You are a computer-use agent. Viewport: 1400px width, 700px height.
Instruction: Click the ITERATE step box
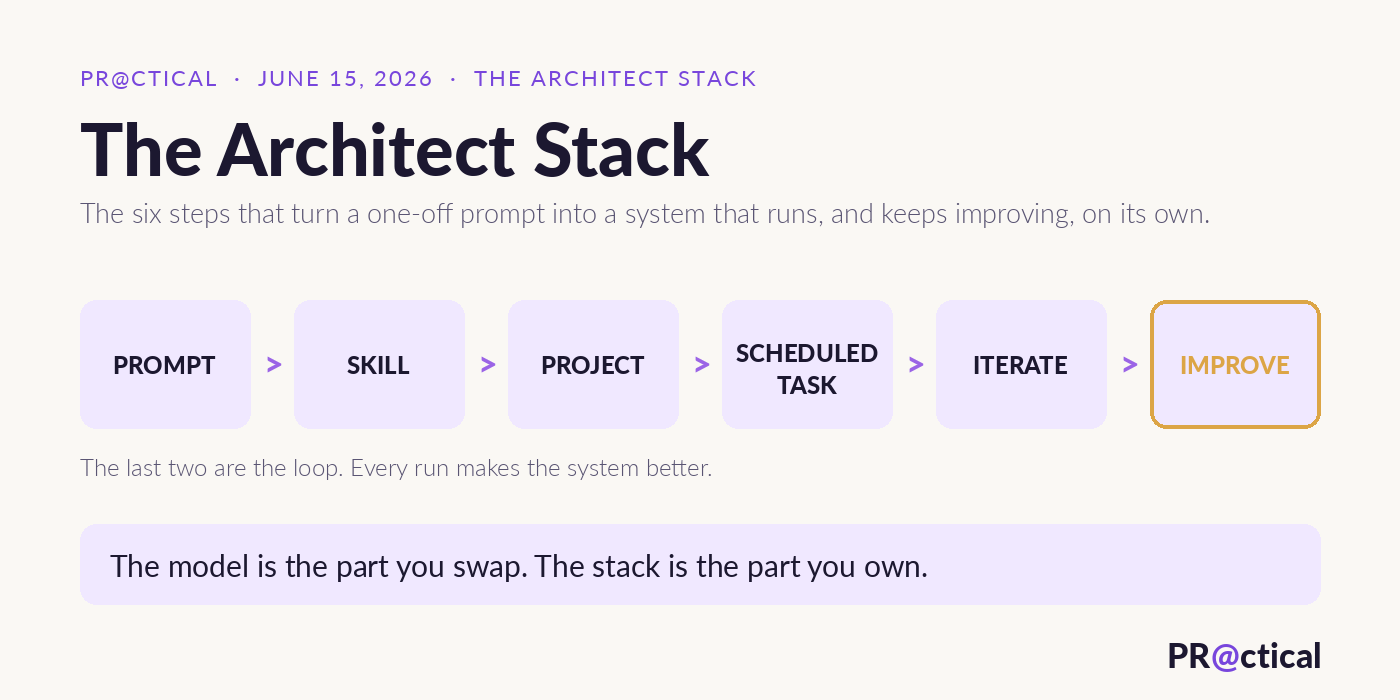pyautogui.click(x=1021, y=365)
